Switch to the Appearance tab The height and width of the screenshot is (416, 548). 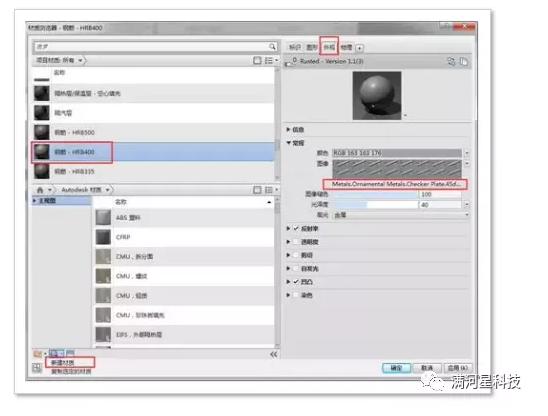[x=329, y=47]
